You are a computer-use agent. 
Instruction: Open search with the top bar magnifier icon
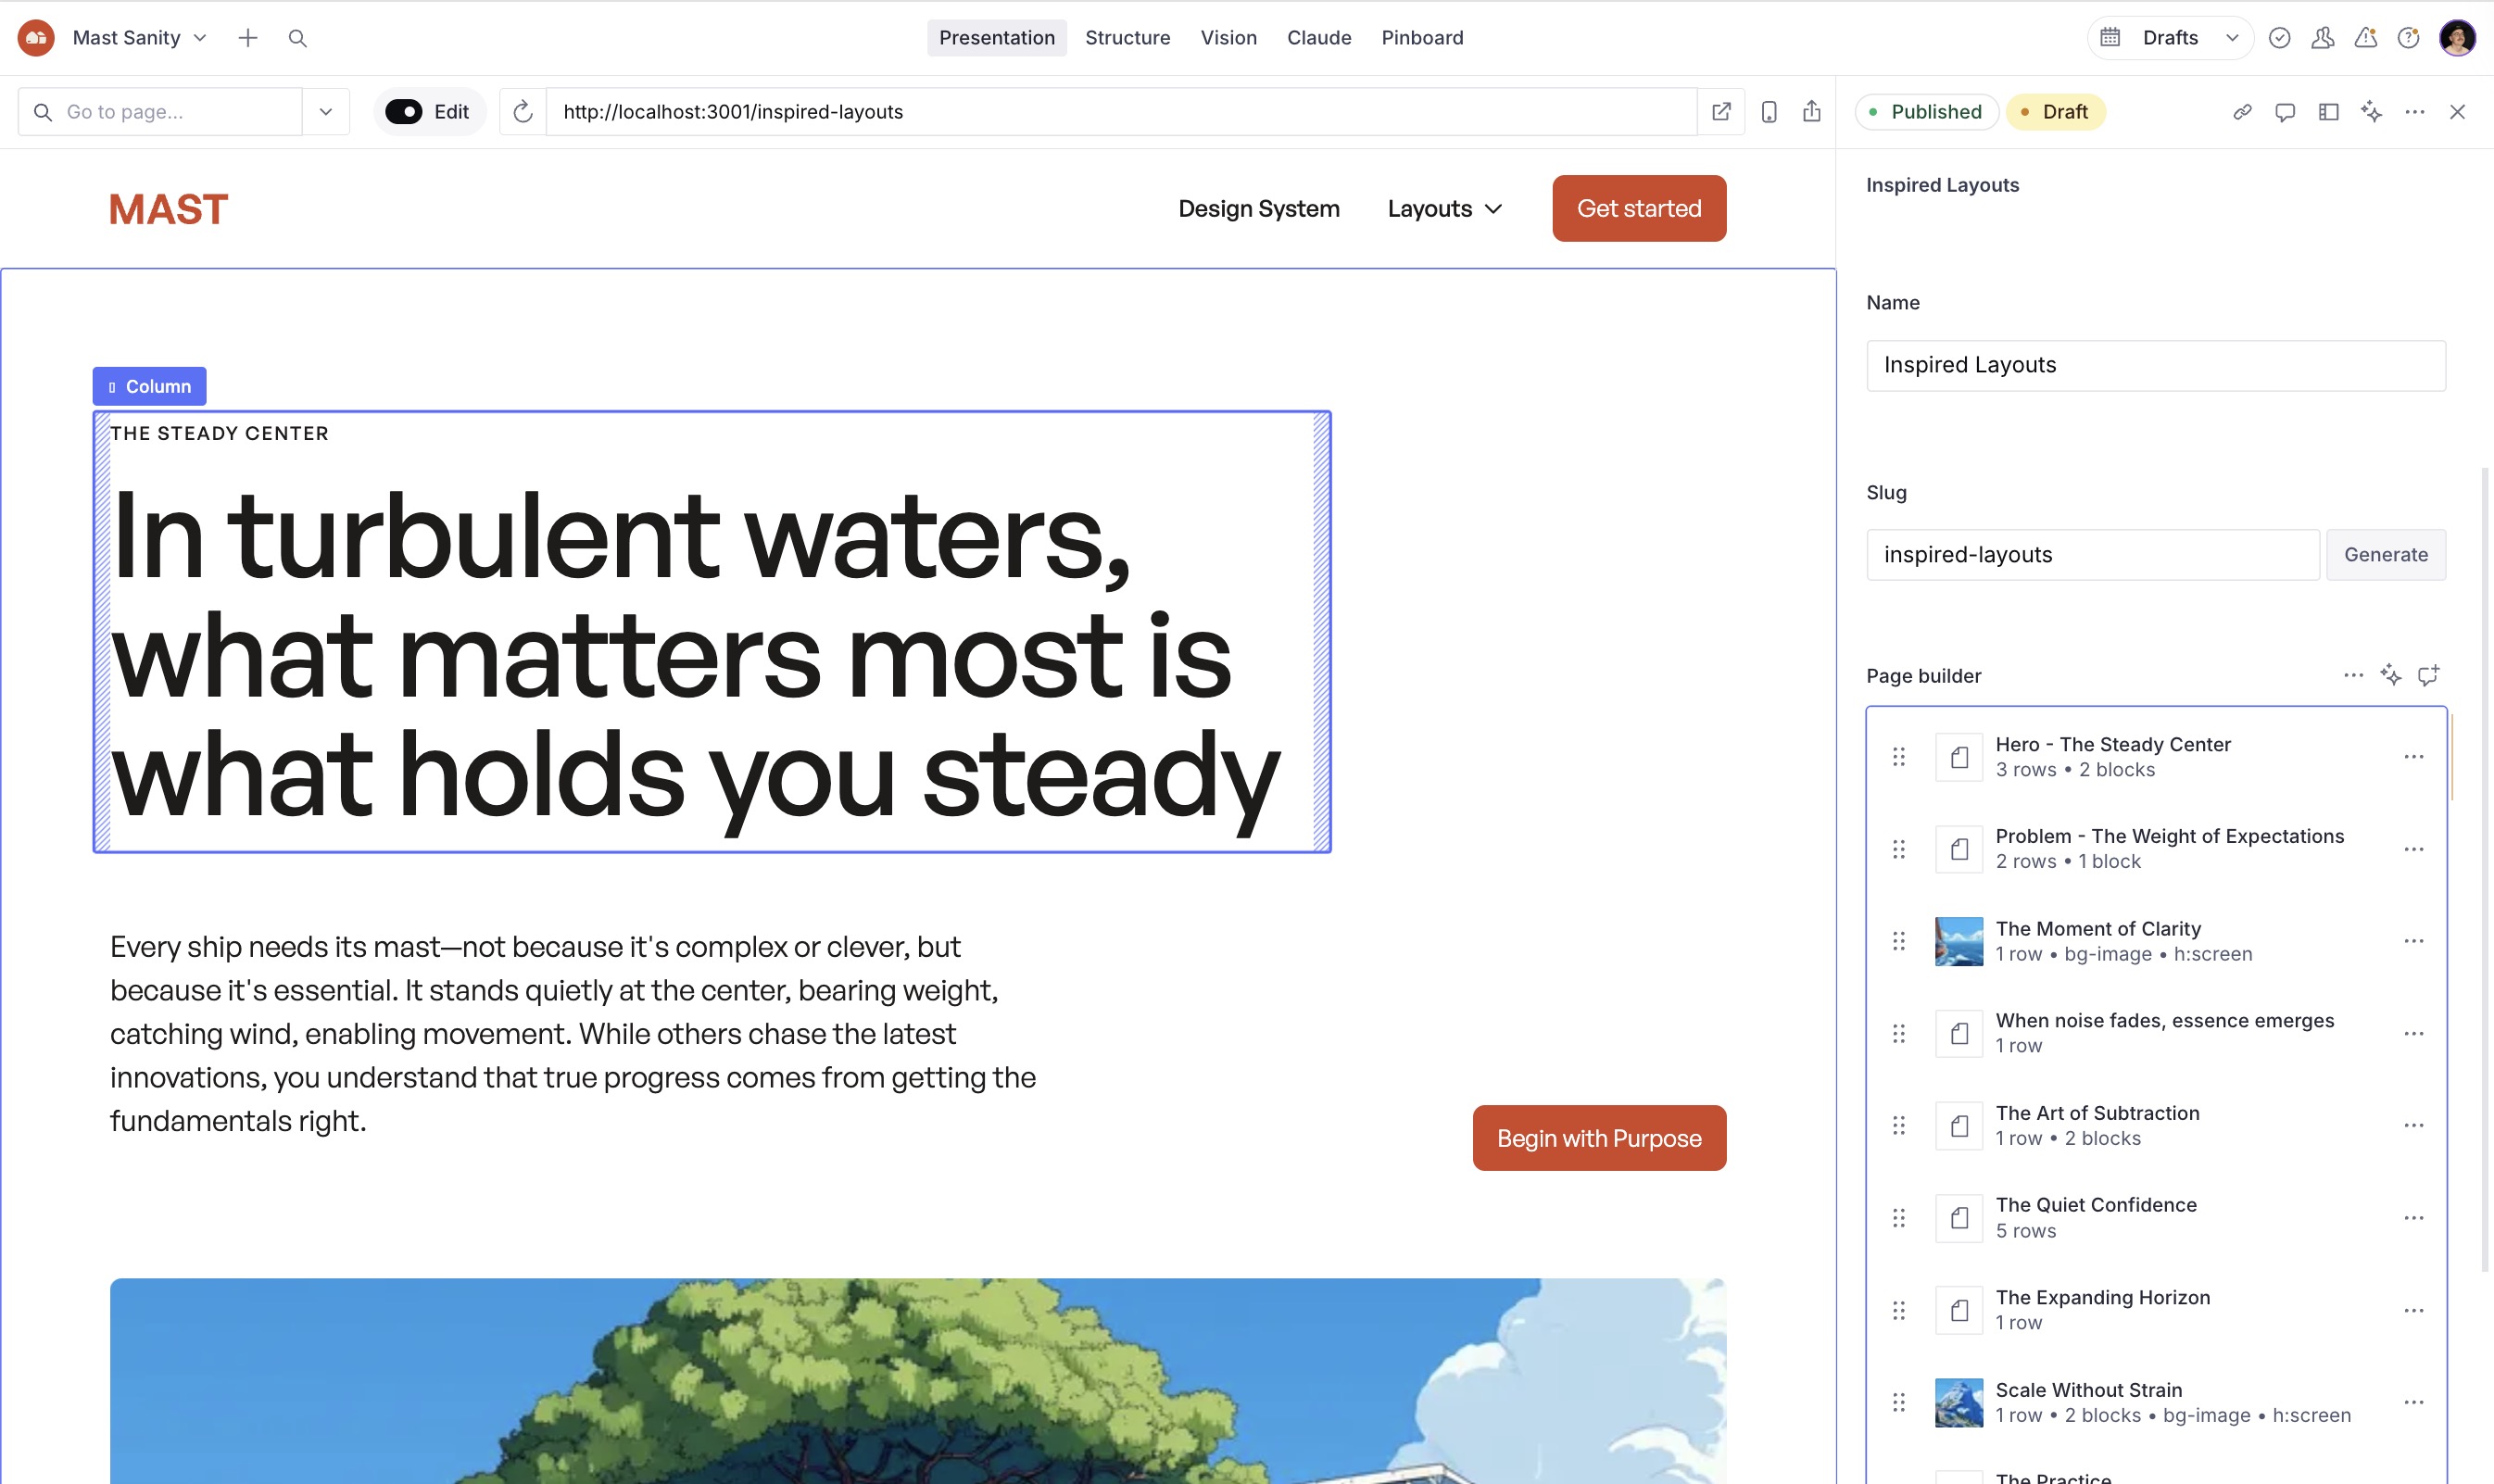(x=297, y=38)
